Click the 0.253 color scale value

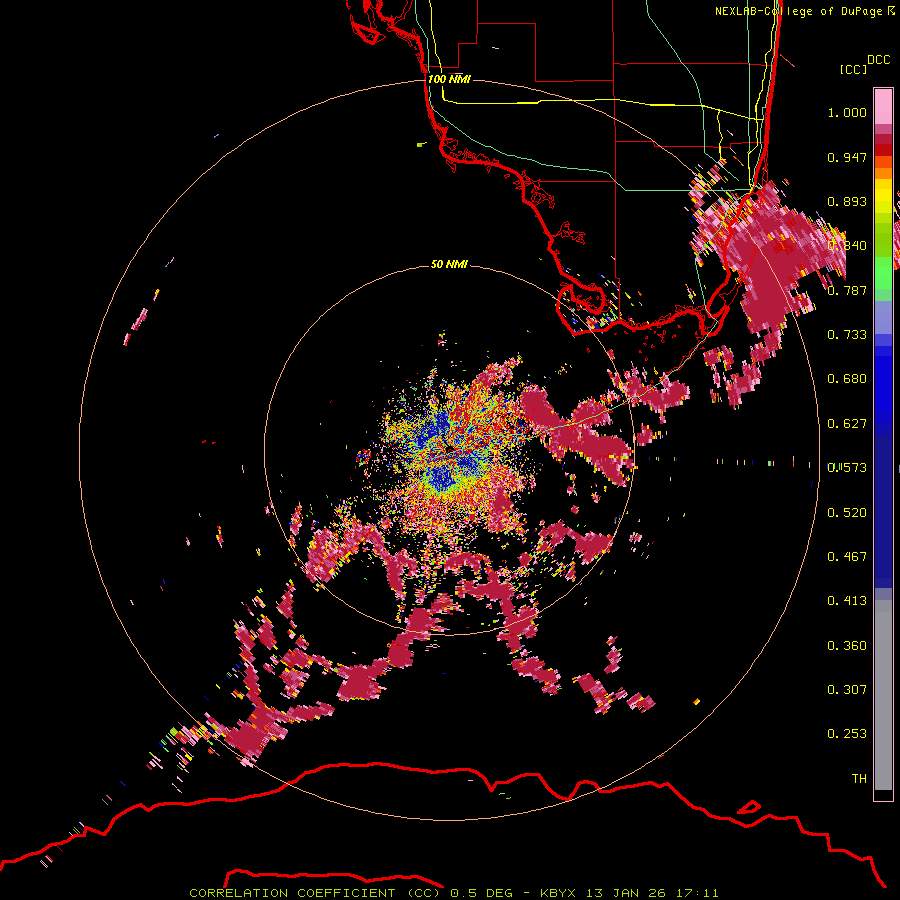click(847, 734)
